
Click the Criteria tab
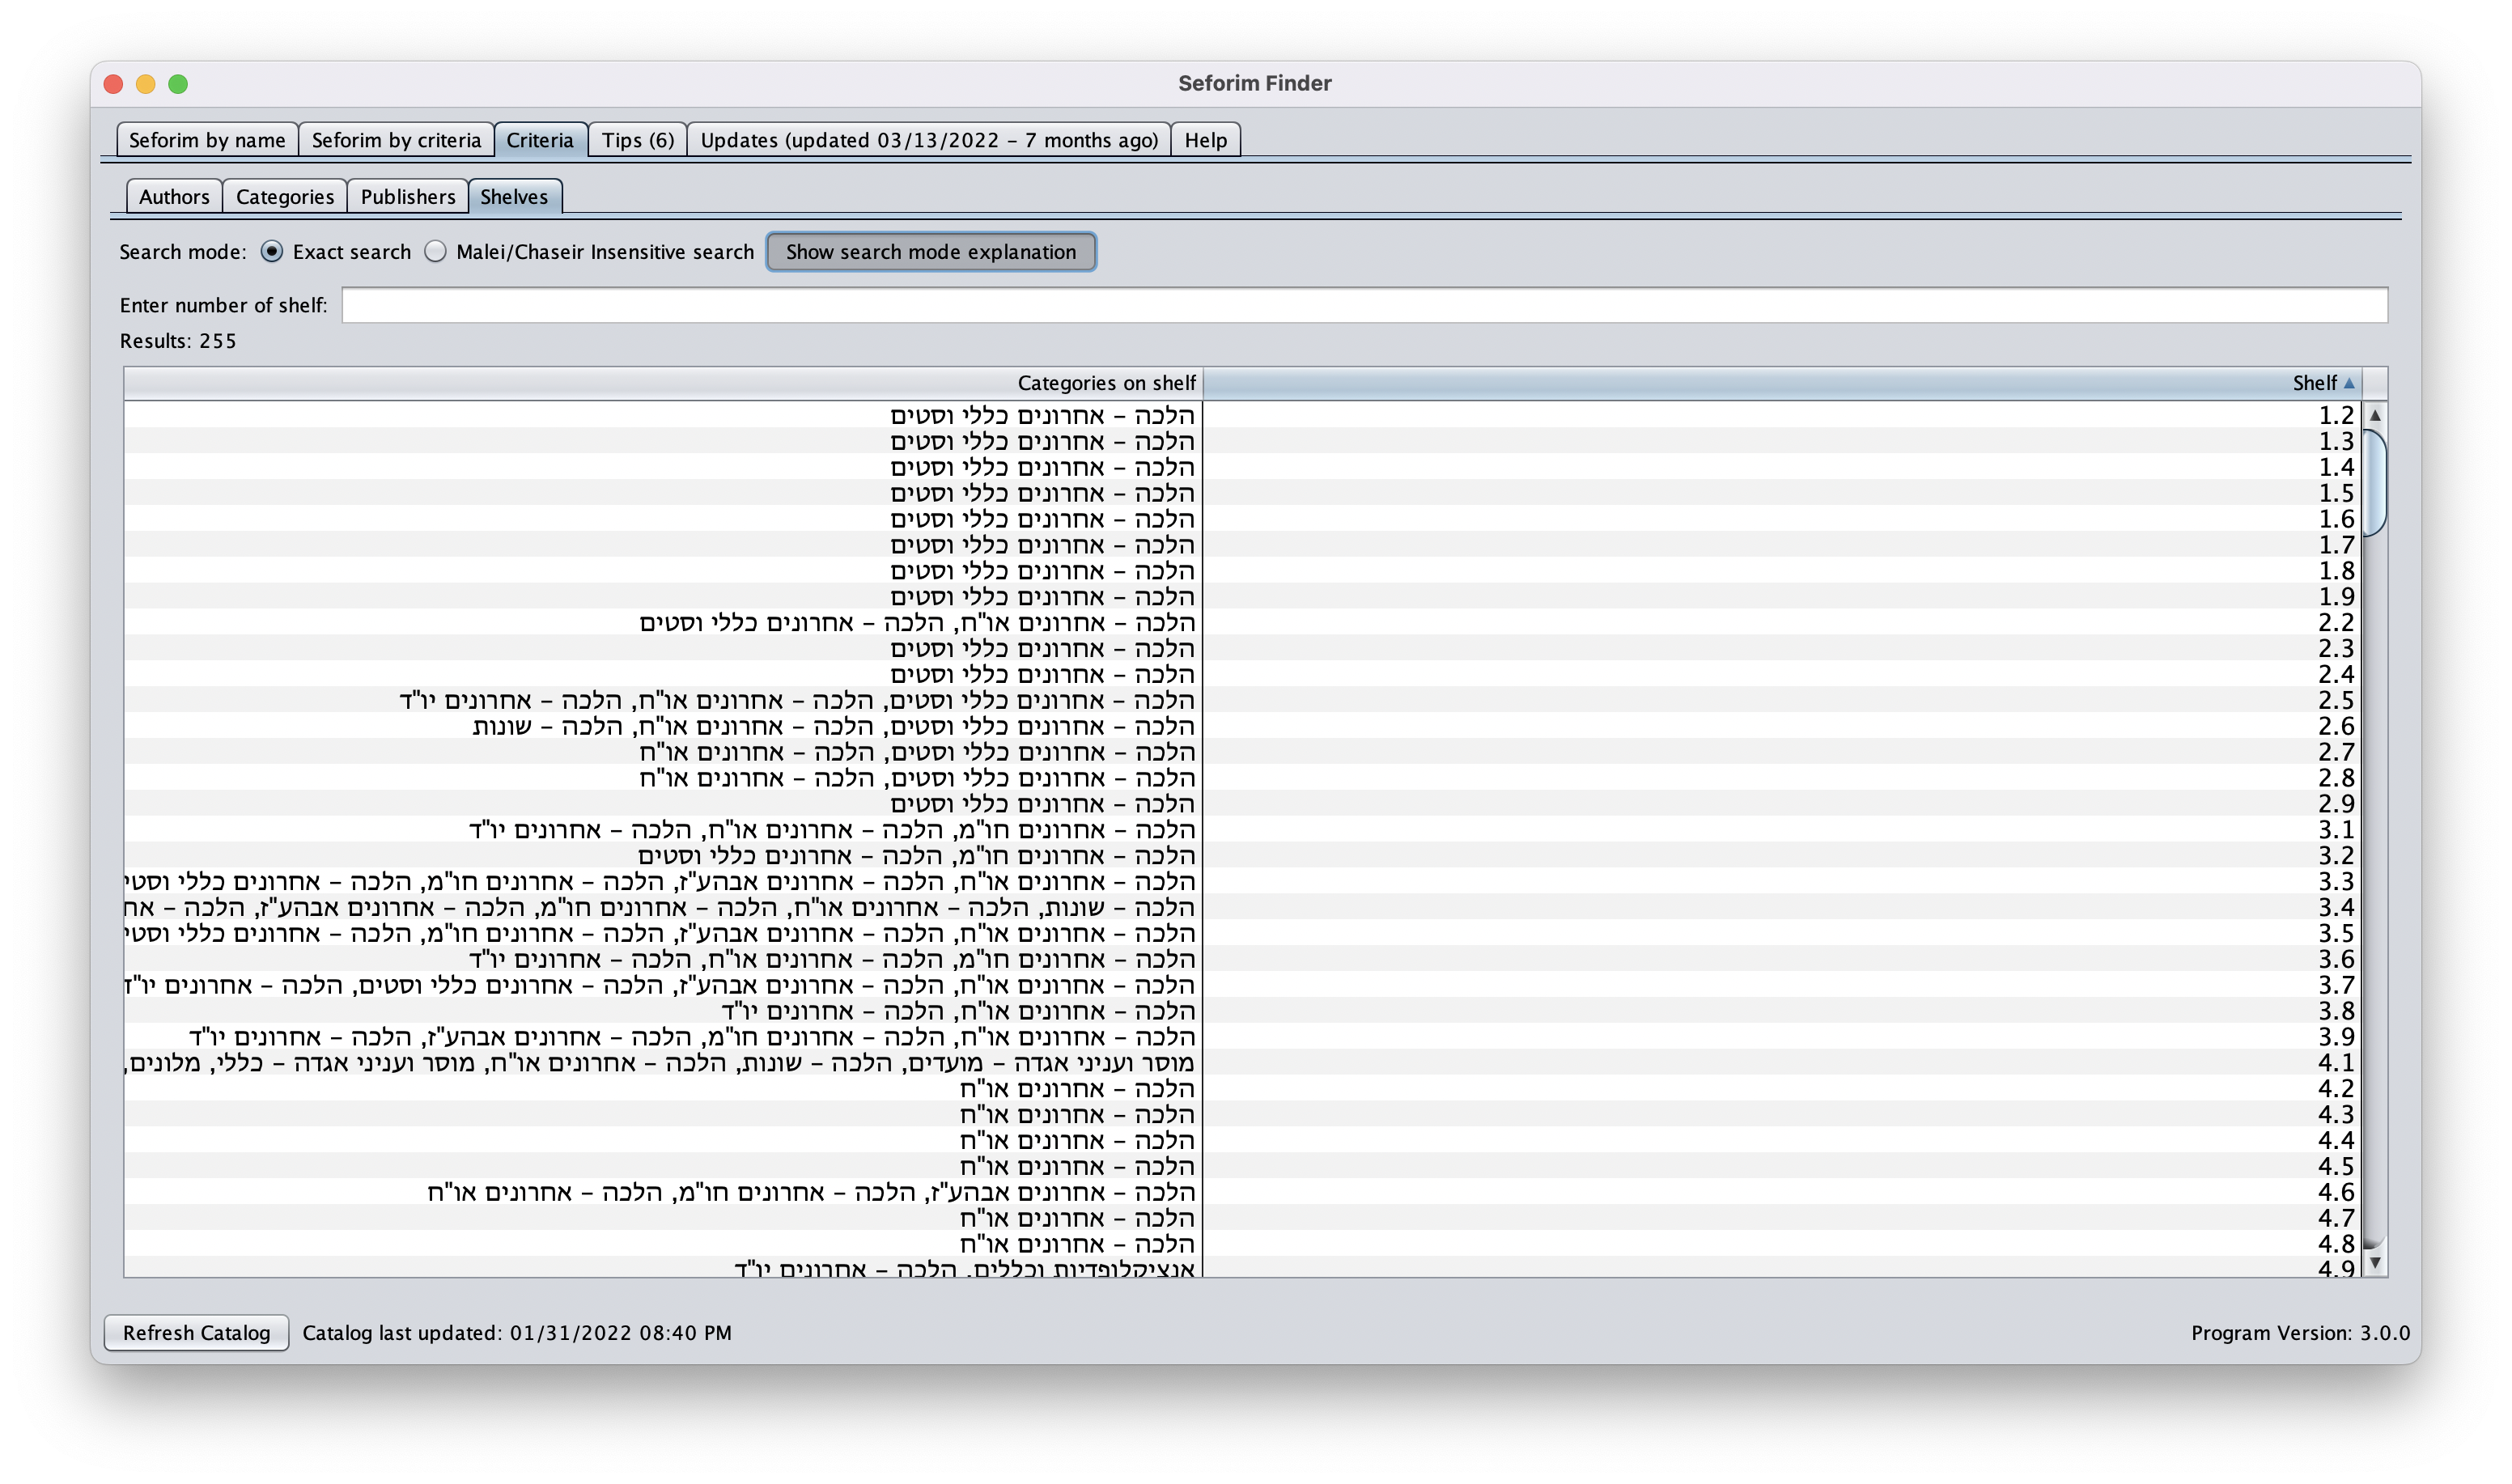[542, 139]
